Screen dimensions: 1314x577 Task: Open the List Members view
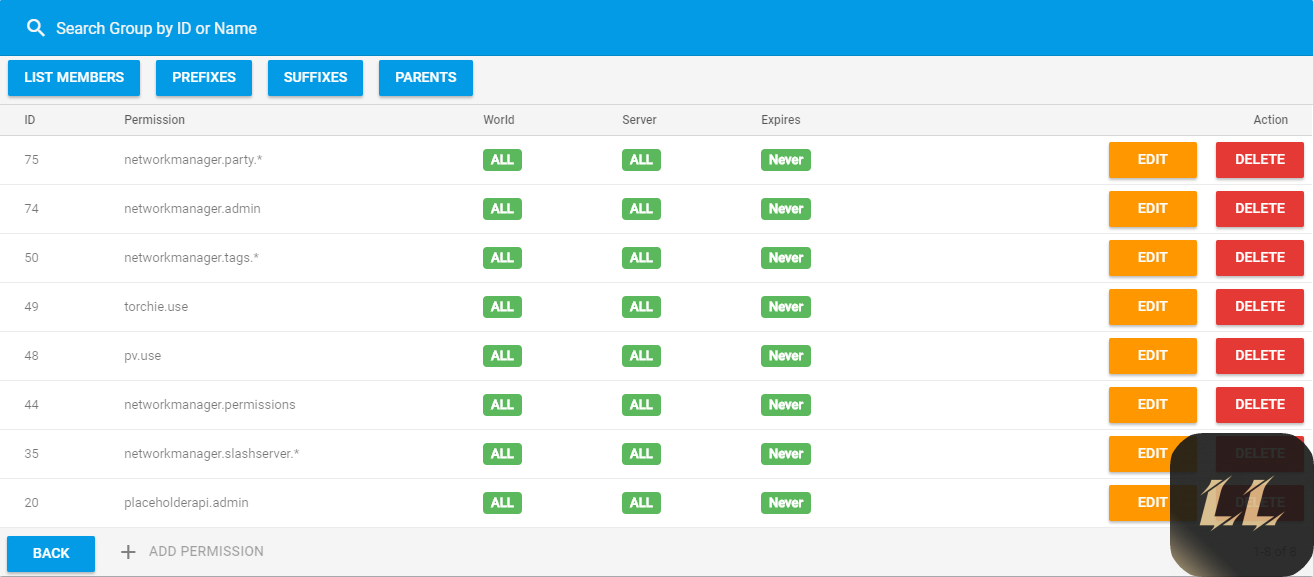pyautogui.click(x=74, y=78)
